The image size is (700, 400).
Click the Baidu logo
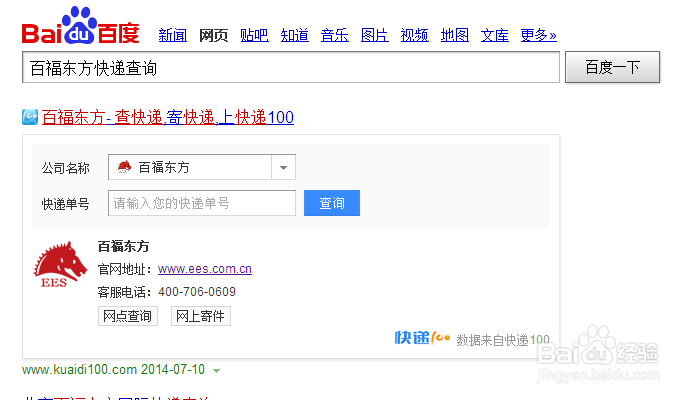[80, 26]
